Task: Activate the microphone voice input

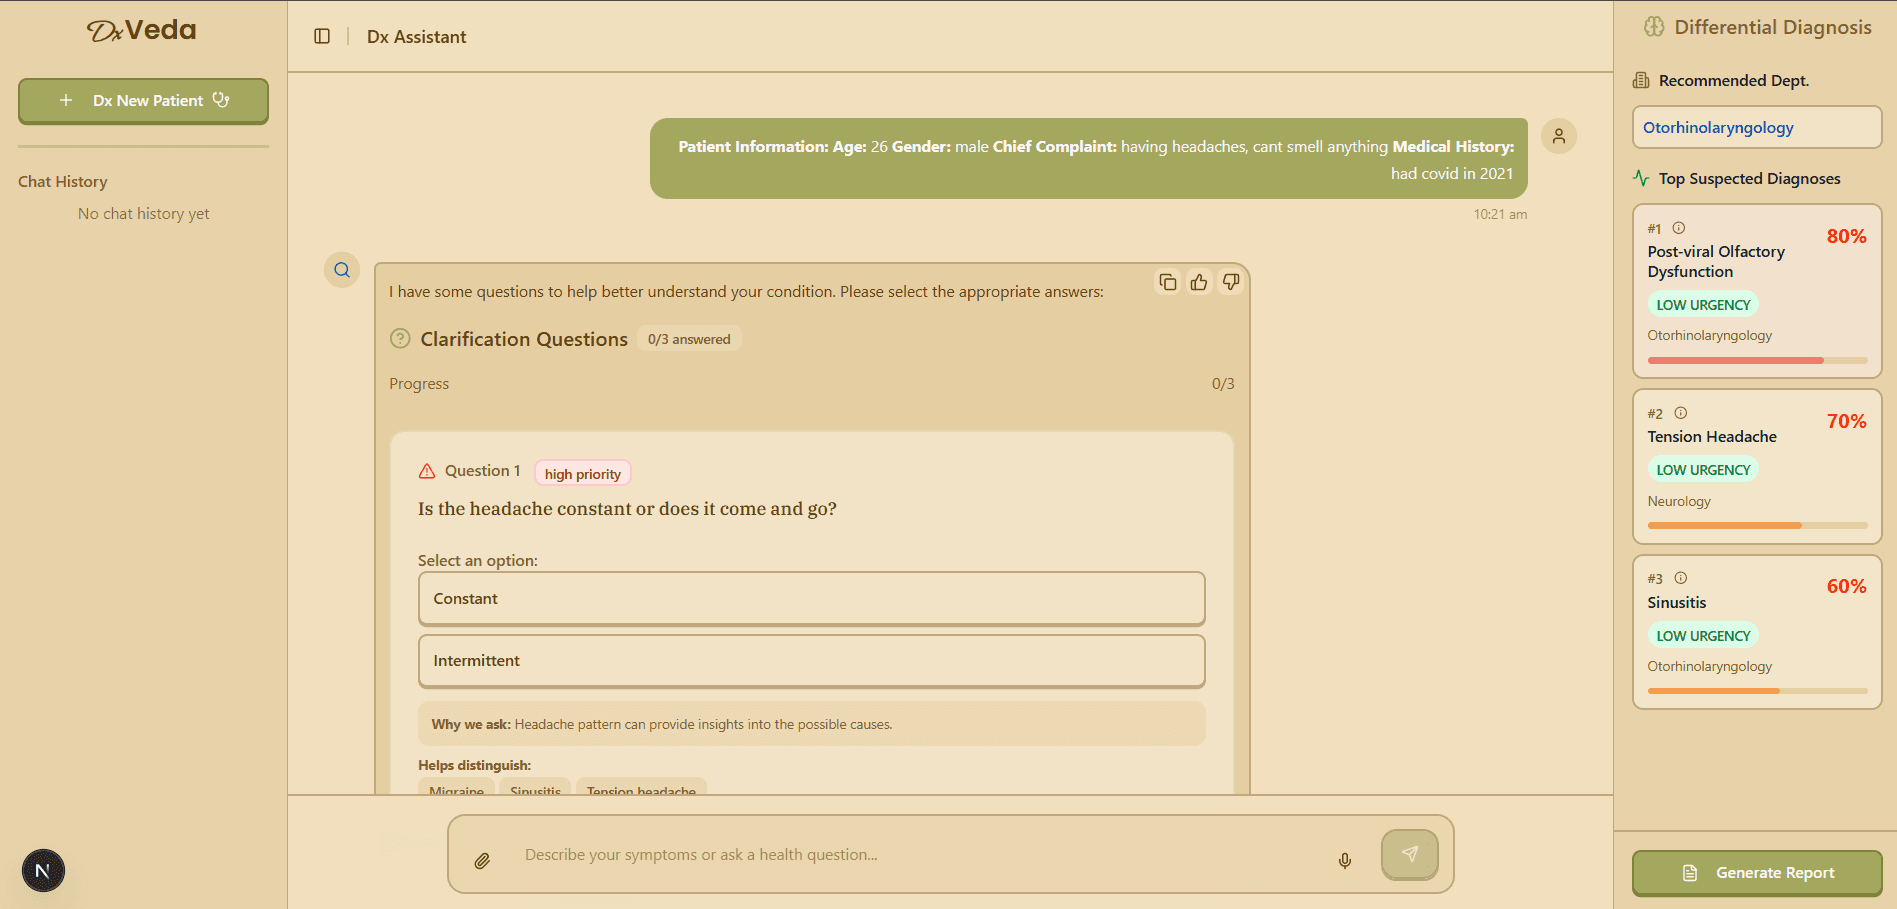Action: (1345, 860)
